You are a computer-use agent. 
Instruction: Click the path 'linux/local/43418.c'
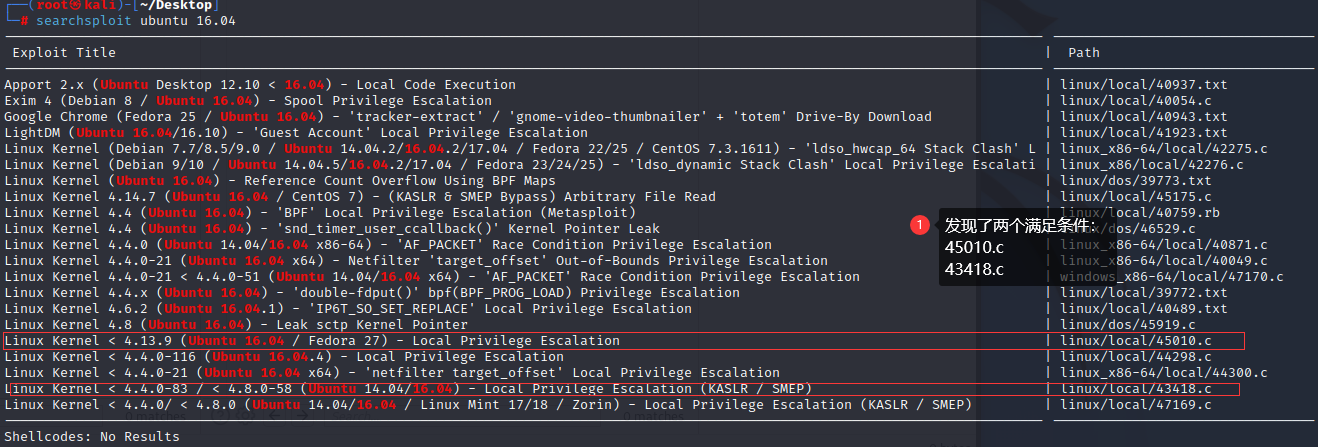click(x=1136, y=389)
